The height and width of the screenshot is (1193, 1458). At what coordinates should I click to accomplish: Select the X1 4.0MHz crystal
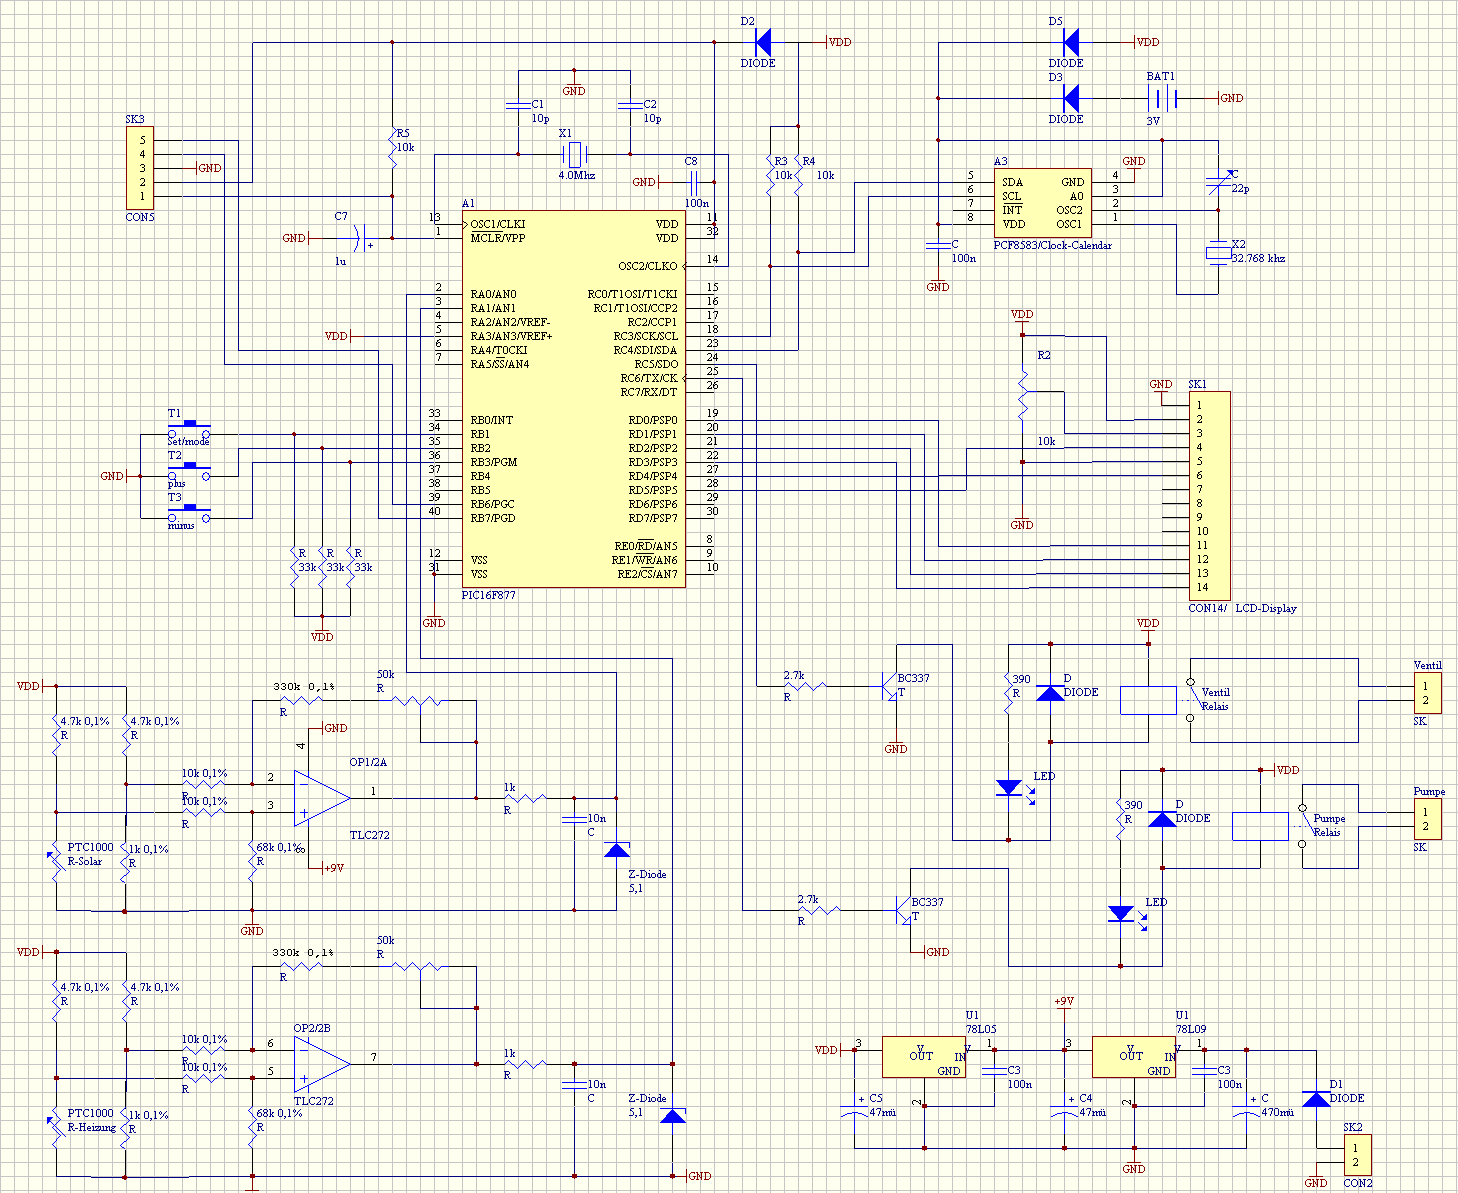[574, 154]
